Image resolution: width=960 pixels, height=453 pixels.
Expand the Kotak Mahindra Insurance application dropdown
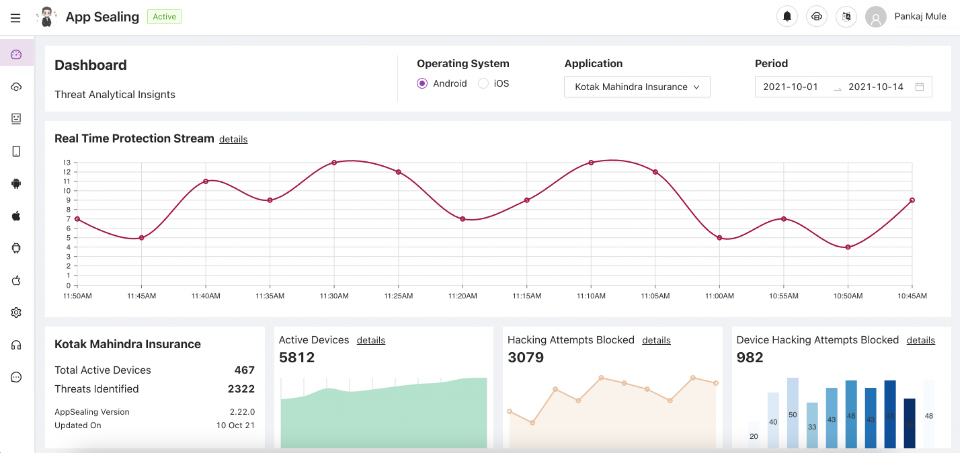point(637,87)
